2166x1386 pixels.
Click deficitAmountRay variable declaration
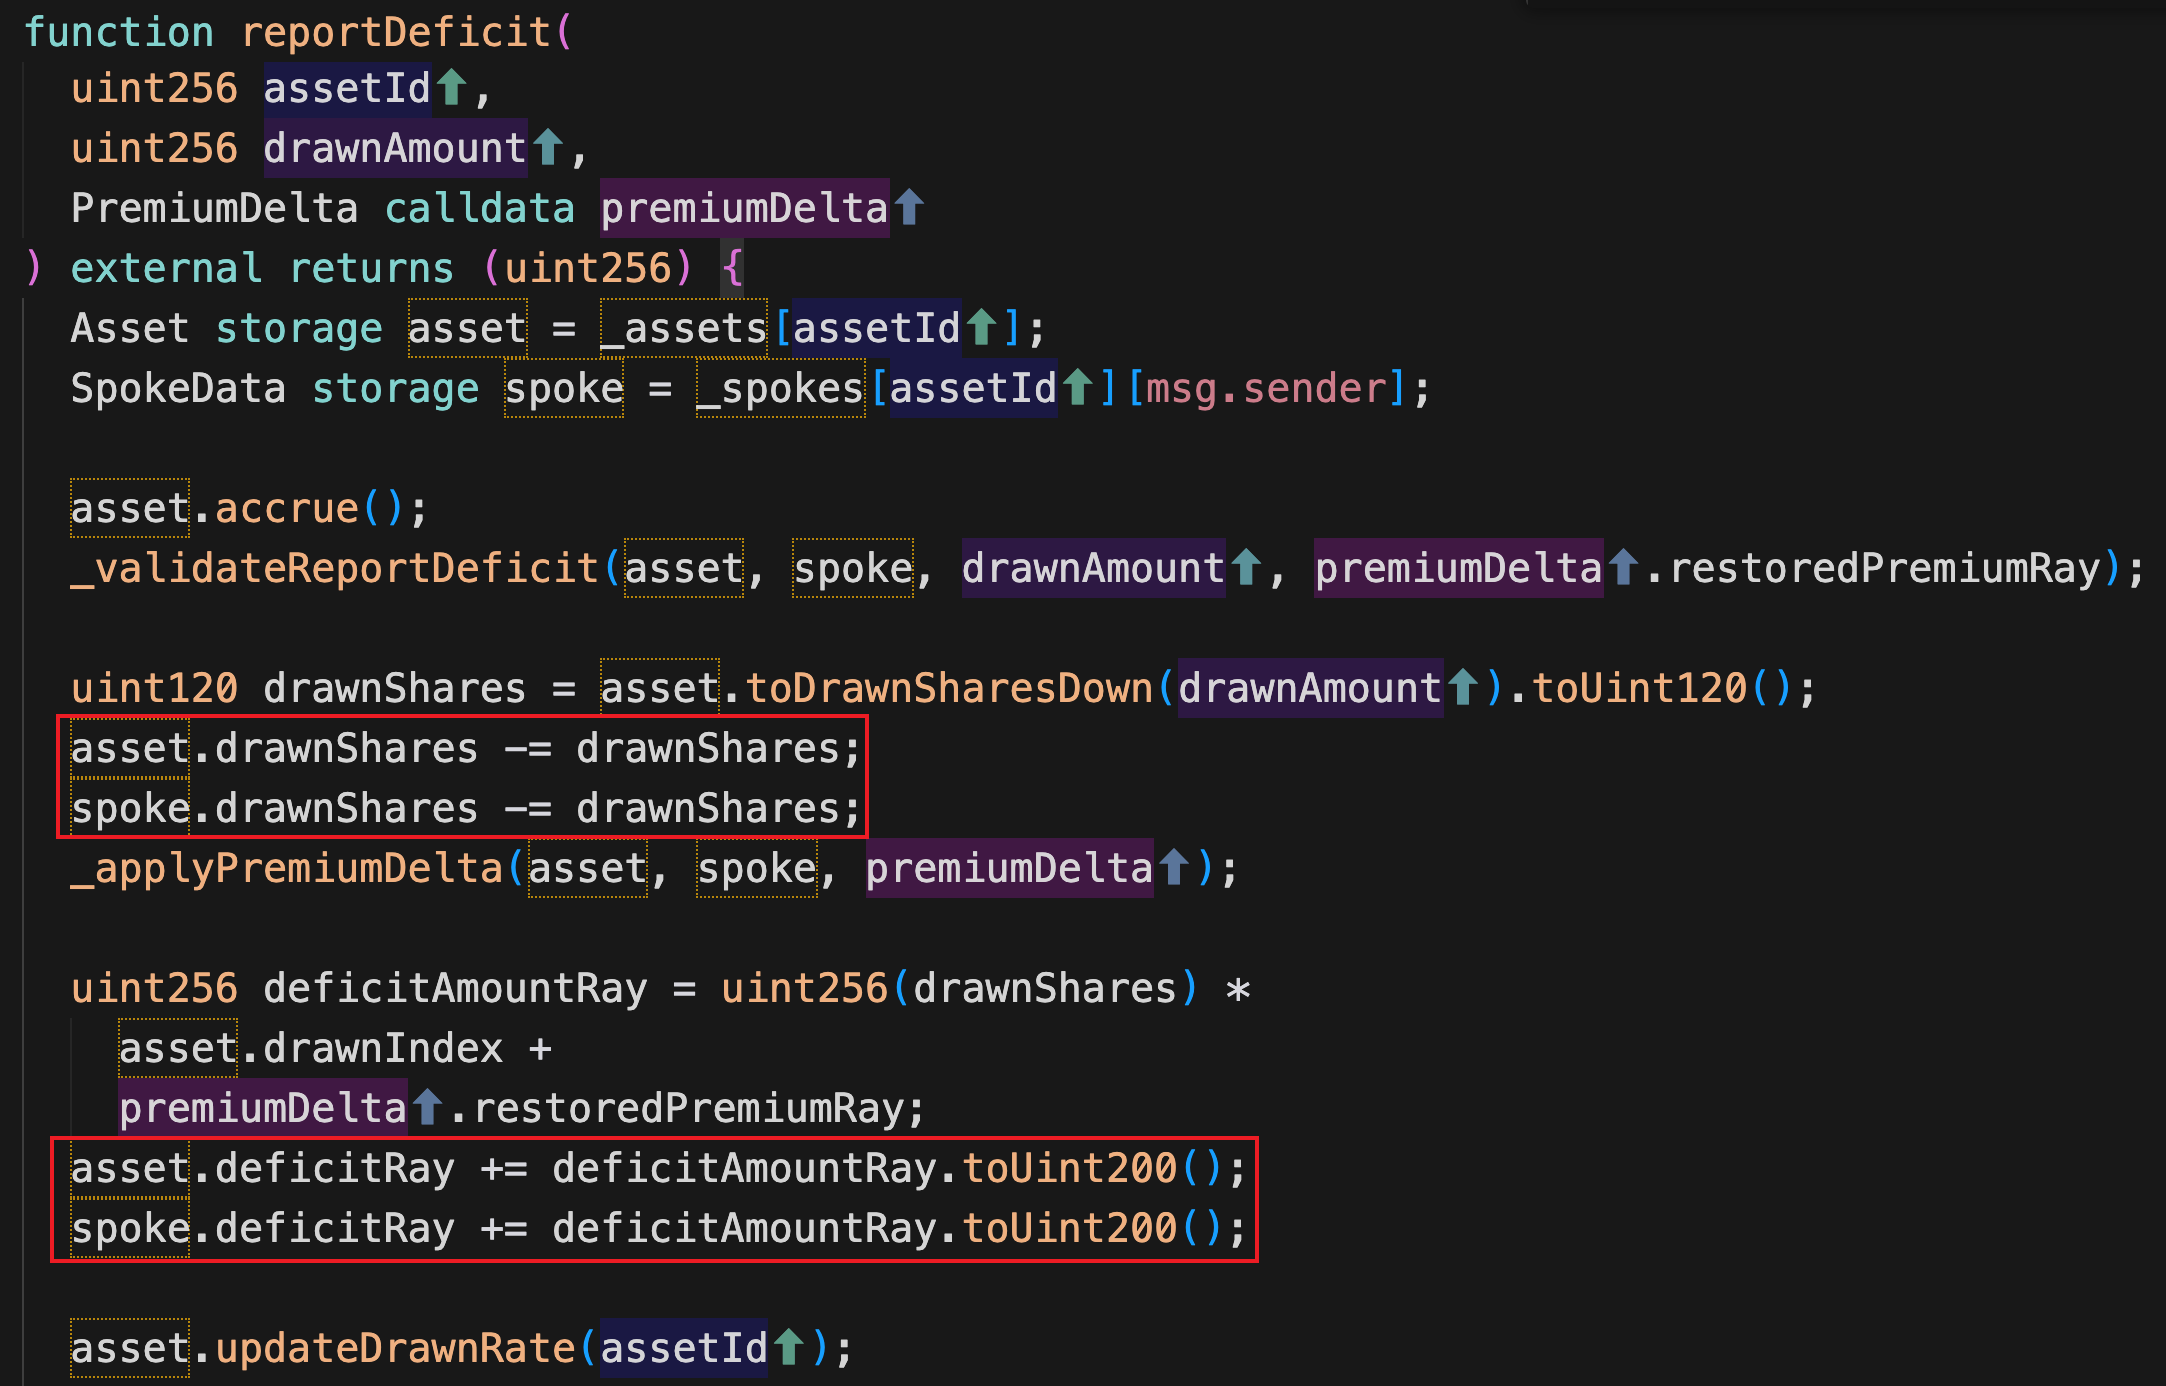[455, 988]
